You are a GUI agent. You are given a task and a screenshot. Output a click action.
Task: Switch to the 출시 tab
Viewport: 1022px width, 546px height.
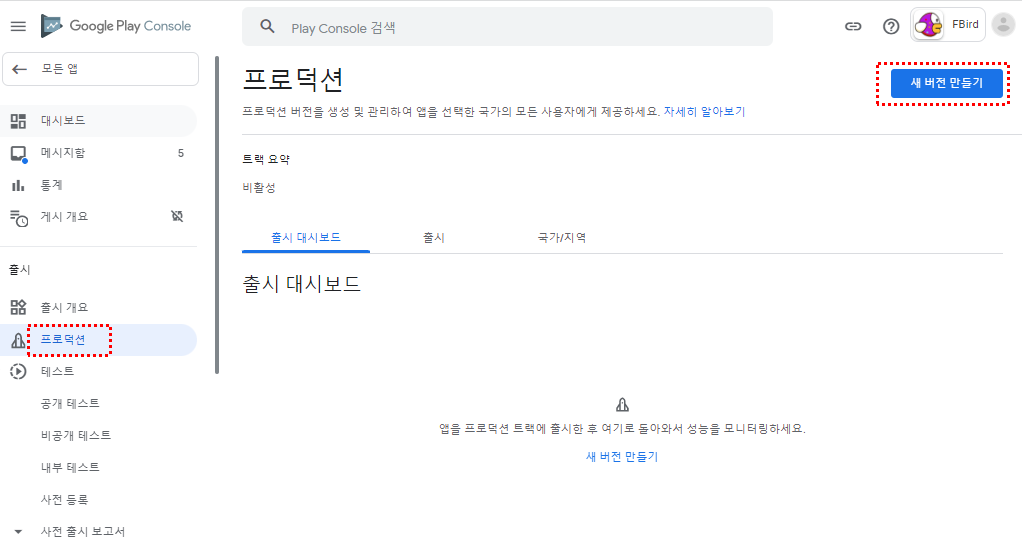[433, 238]
